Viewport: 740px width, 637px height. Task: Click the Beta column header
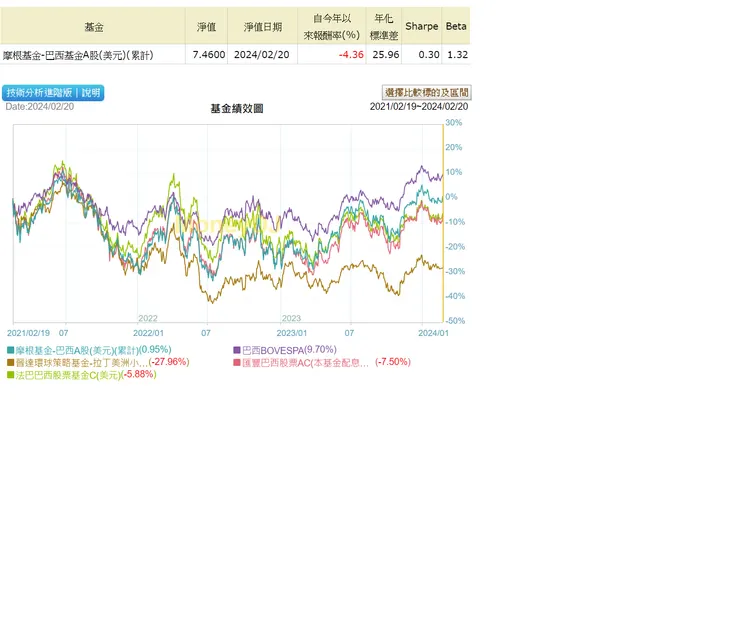point(456,26)
